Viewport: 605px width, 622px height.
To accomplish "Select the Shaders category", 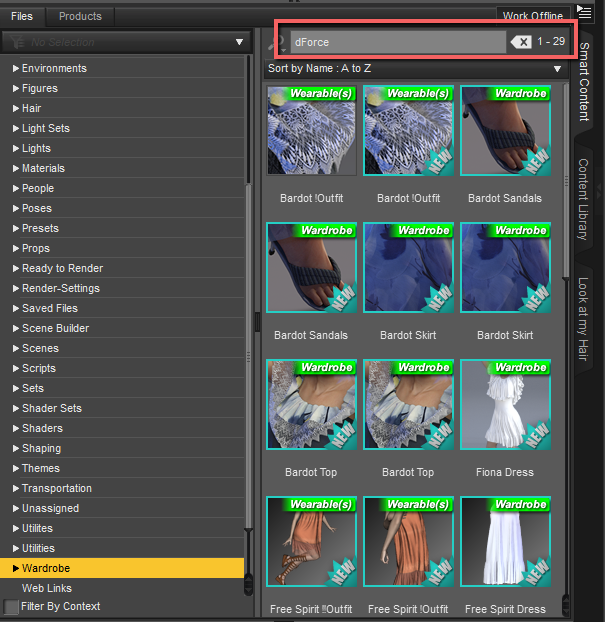I will 42,428.
